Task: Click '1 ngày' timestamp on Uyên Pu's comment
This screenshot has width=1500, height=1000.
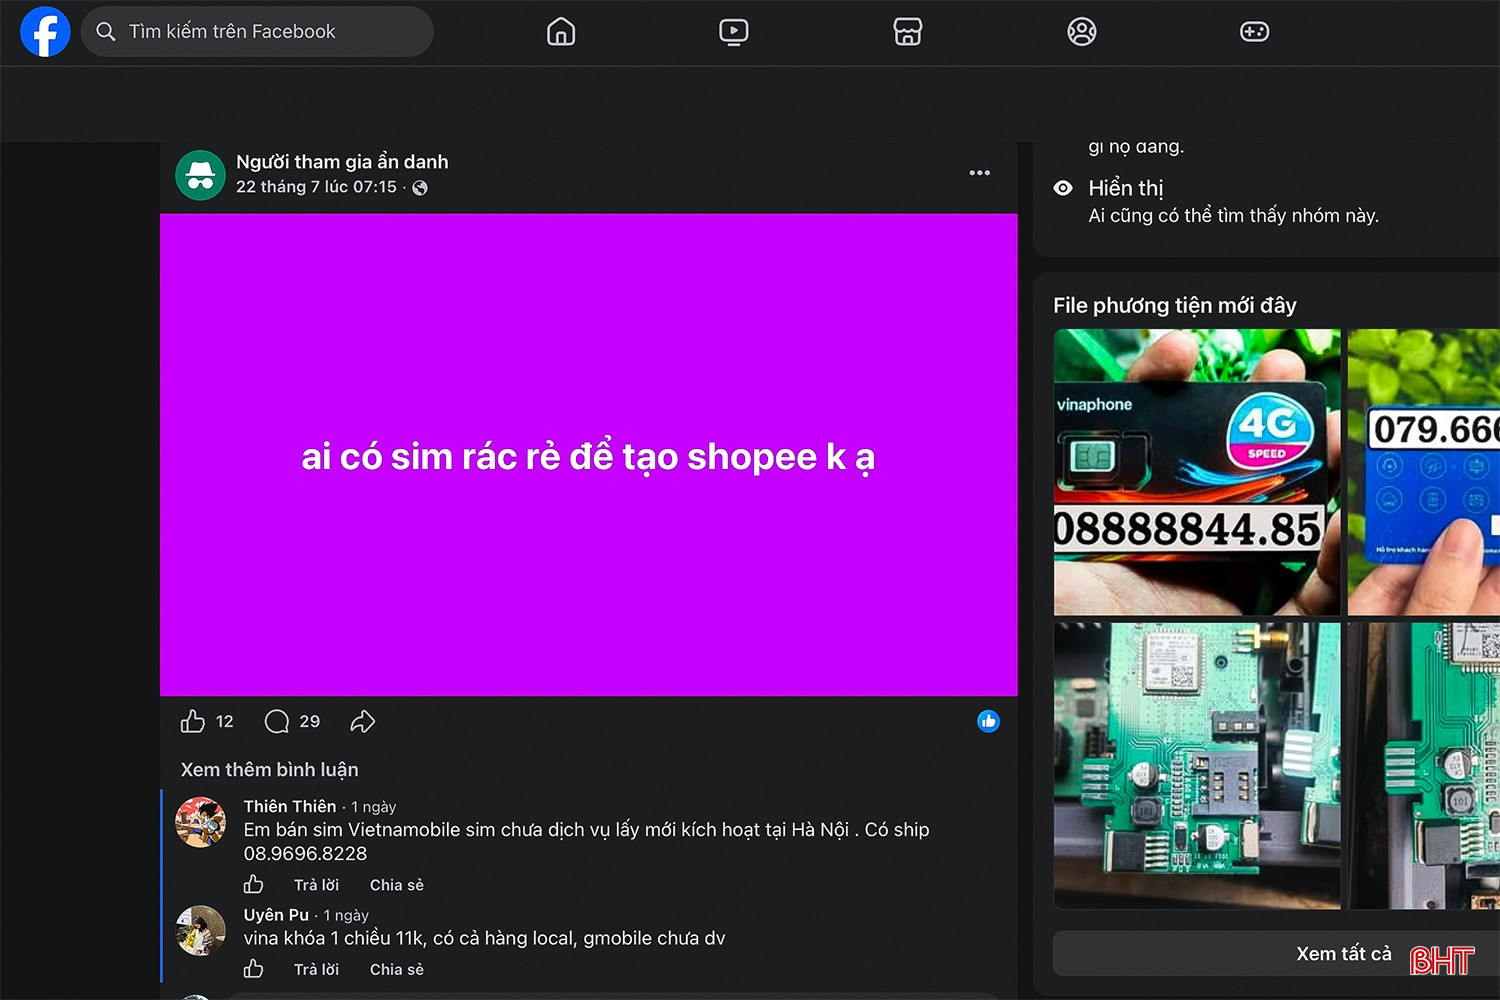Action: coord(346,915)
